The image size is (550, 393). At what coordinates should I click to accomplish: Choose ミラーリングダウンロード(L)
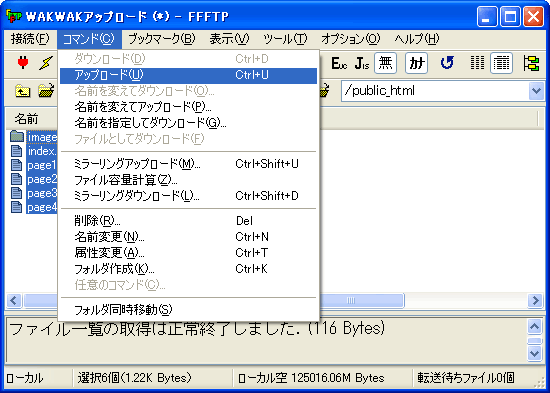click(x=188, y=196)
